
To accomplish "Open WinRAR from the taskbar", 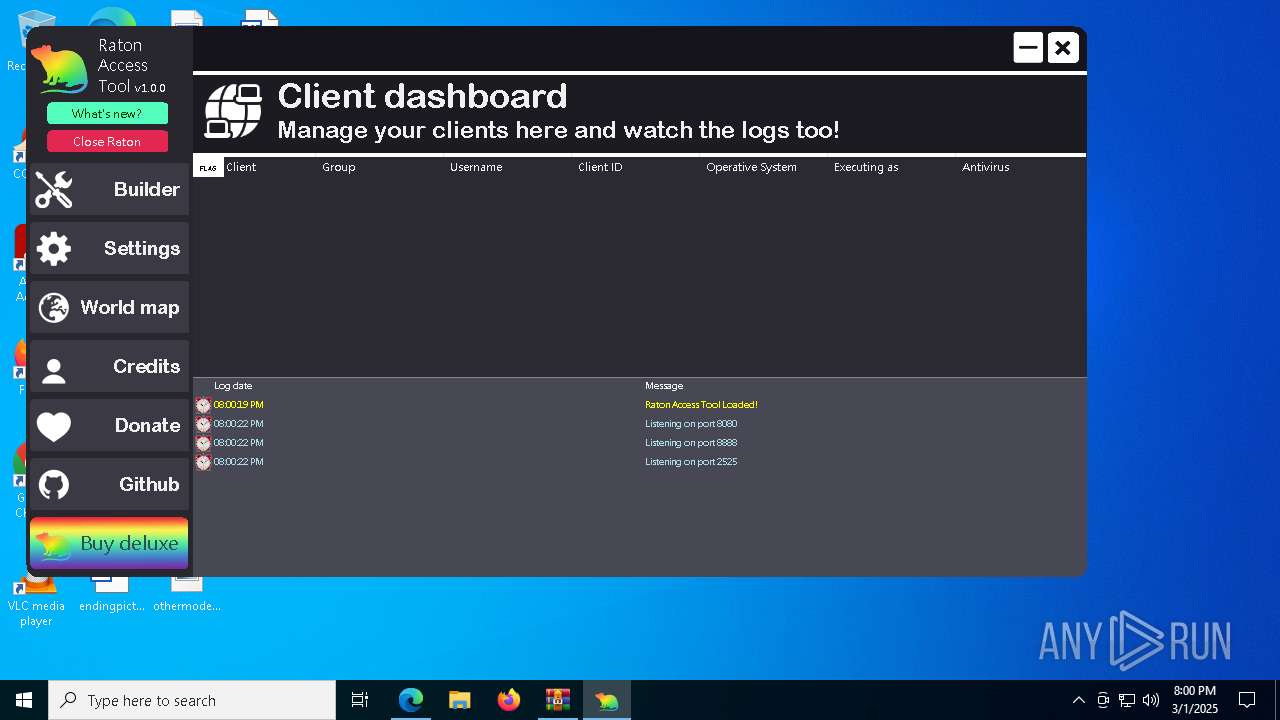I will (558, 700).
